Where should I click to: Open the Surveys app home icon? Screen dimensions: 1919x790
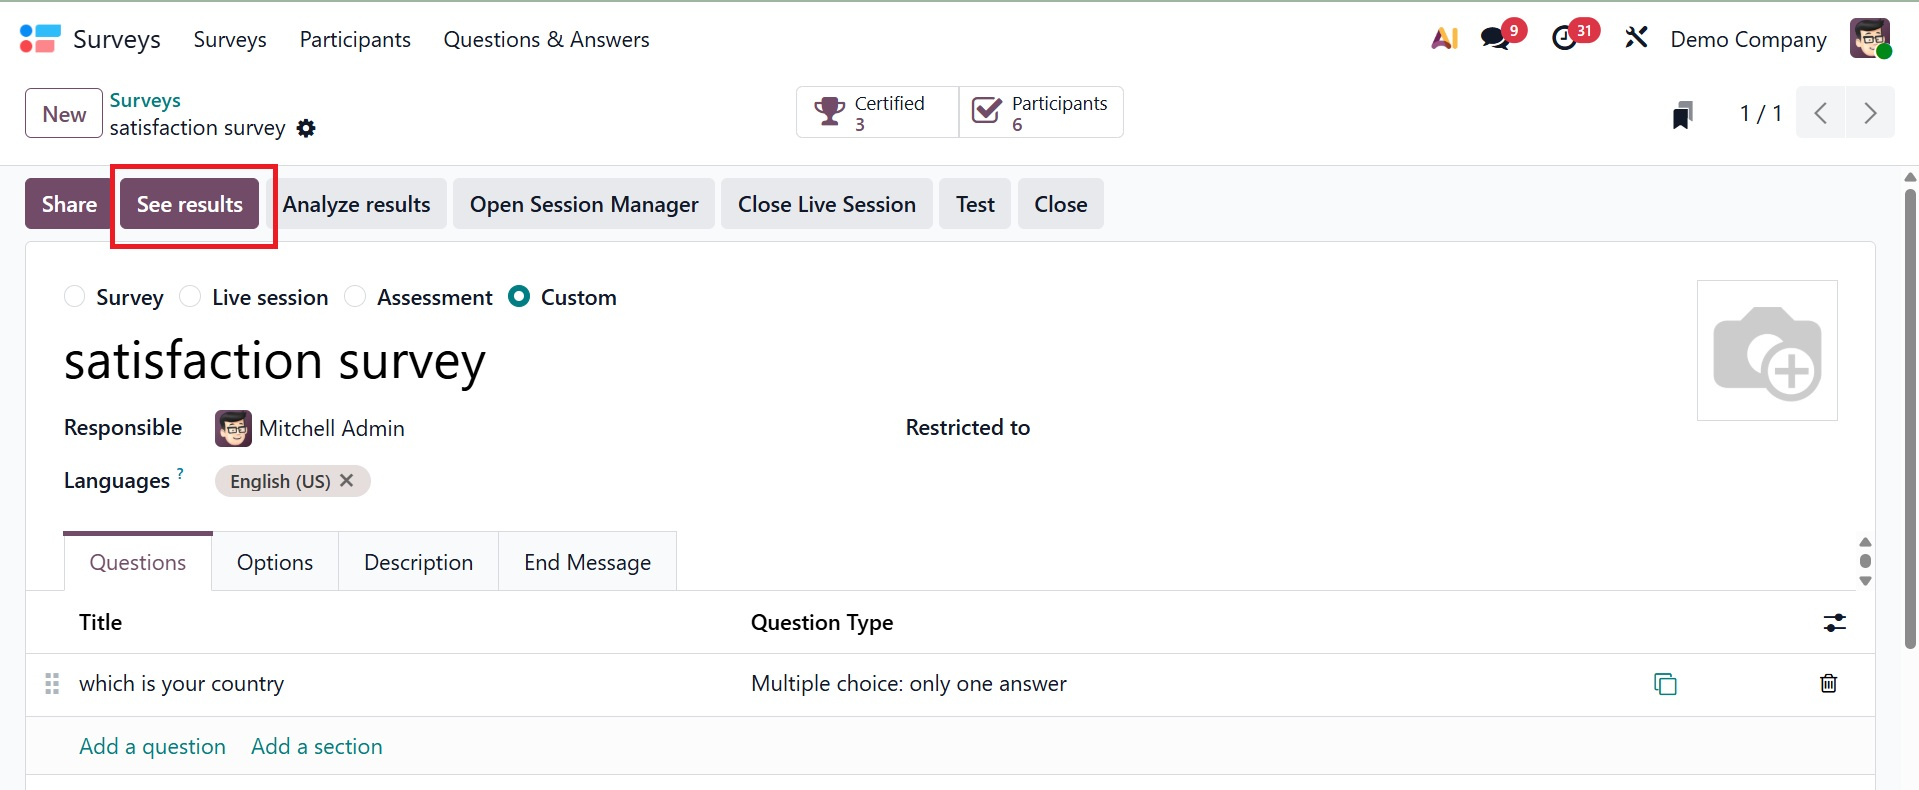[x=40, y=39]
